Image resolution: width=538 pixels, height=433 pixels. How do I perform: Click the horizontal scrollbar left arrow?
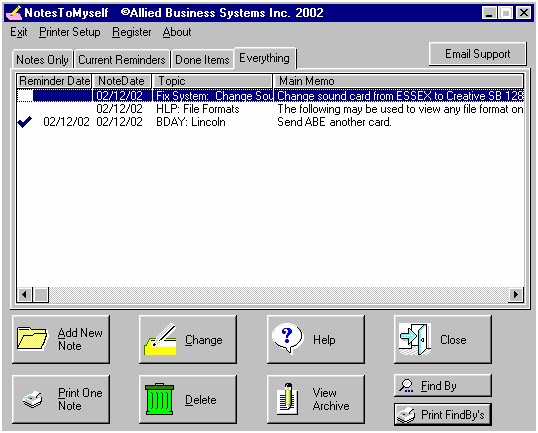(x=24, y=294)
